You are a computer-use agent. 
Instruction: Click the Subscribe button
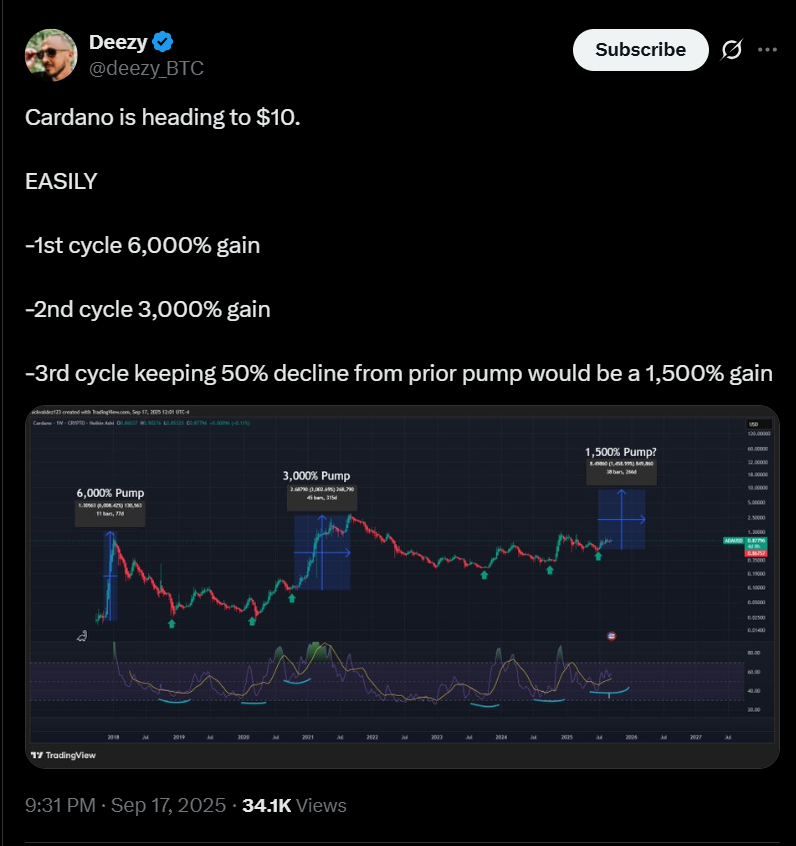(640, 49)
